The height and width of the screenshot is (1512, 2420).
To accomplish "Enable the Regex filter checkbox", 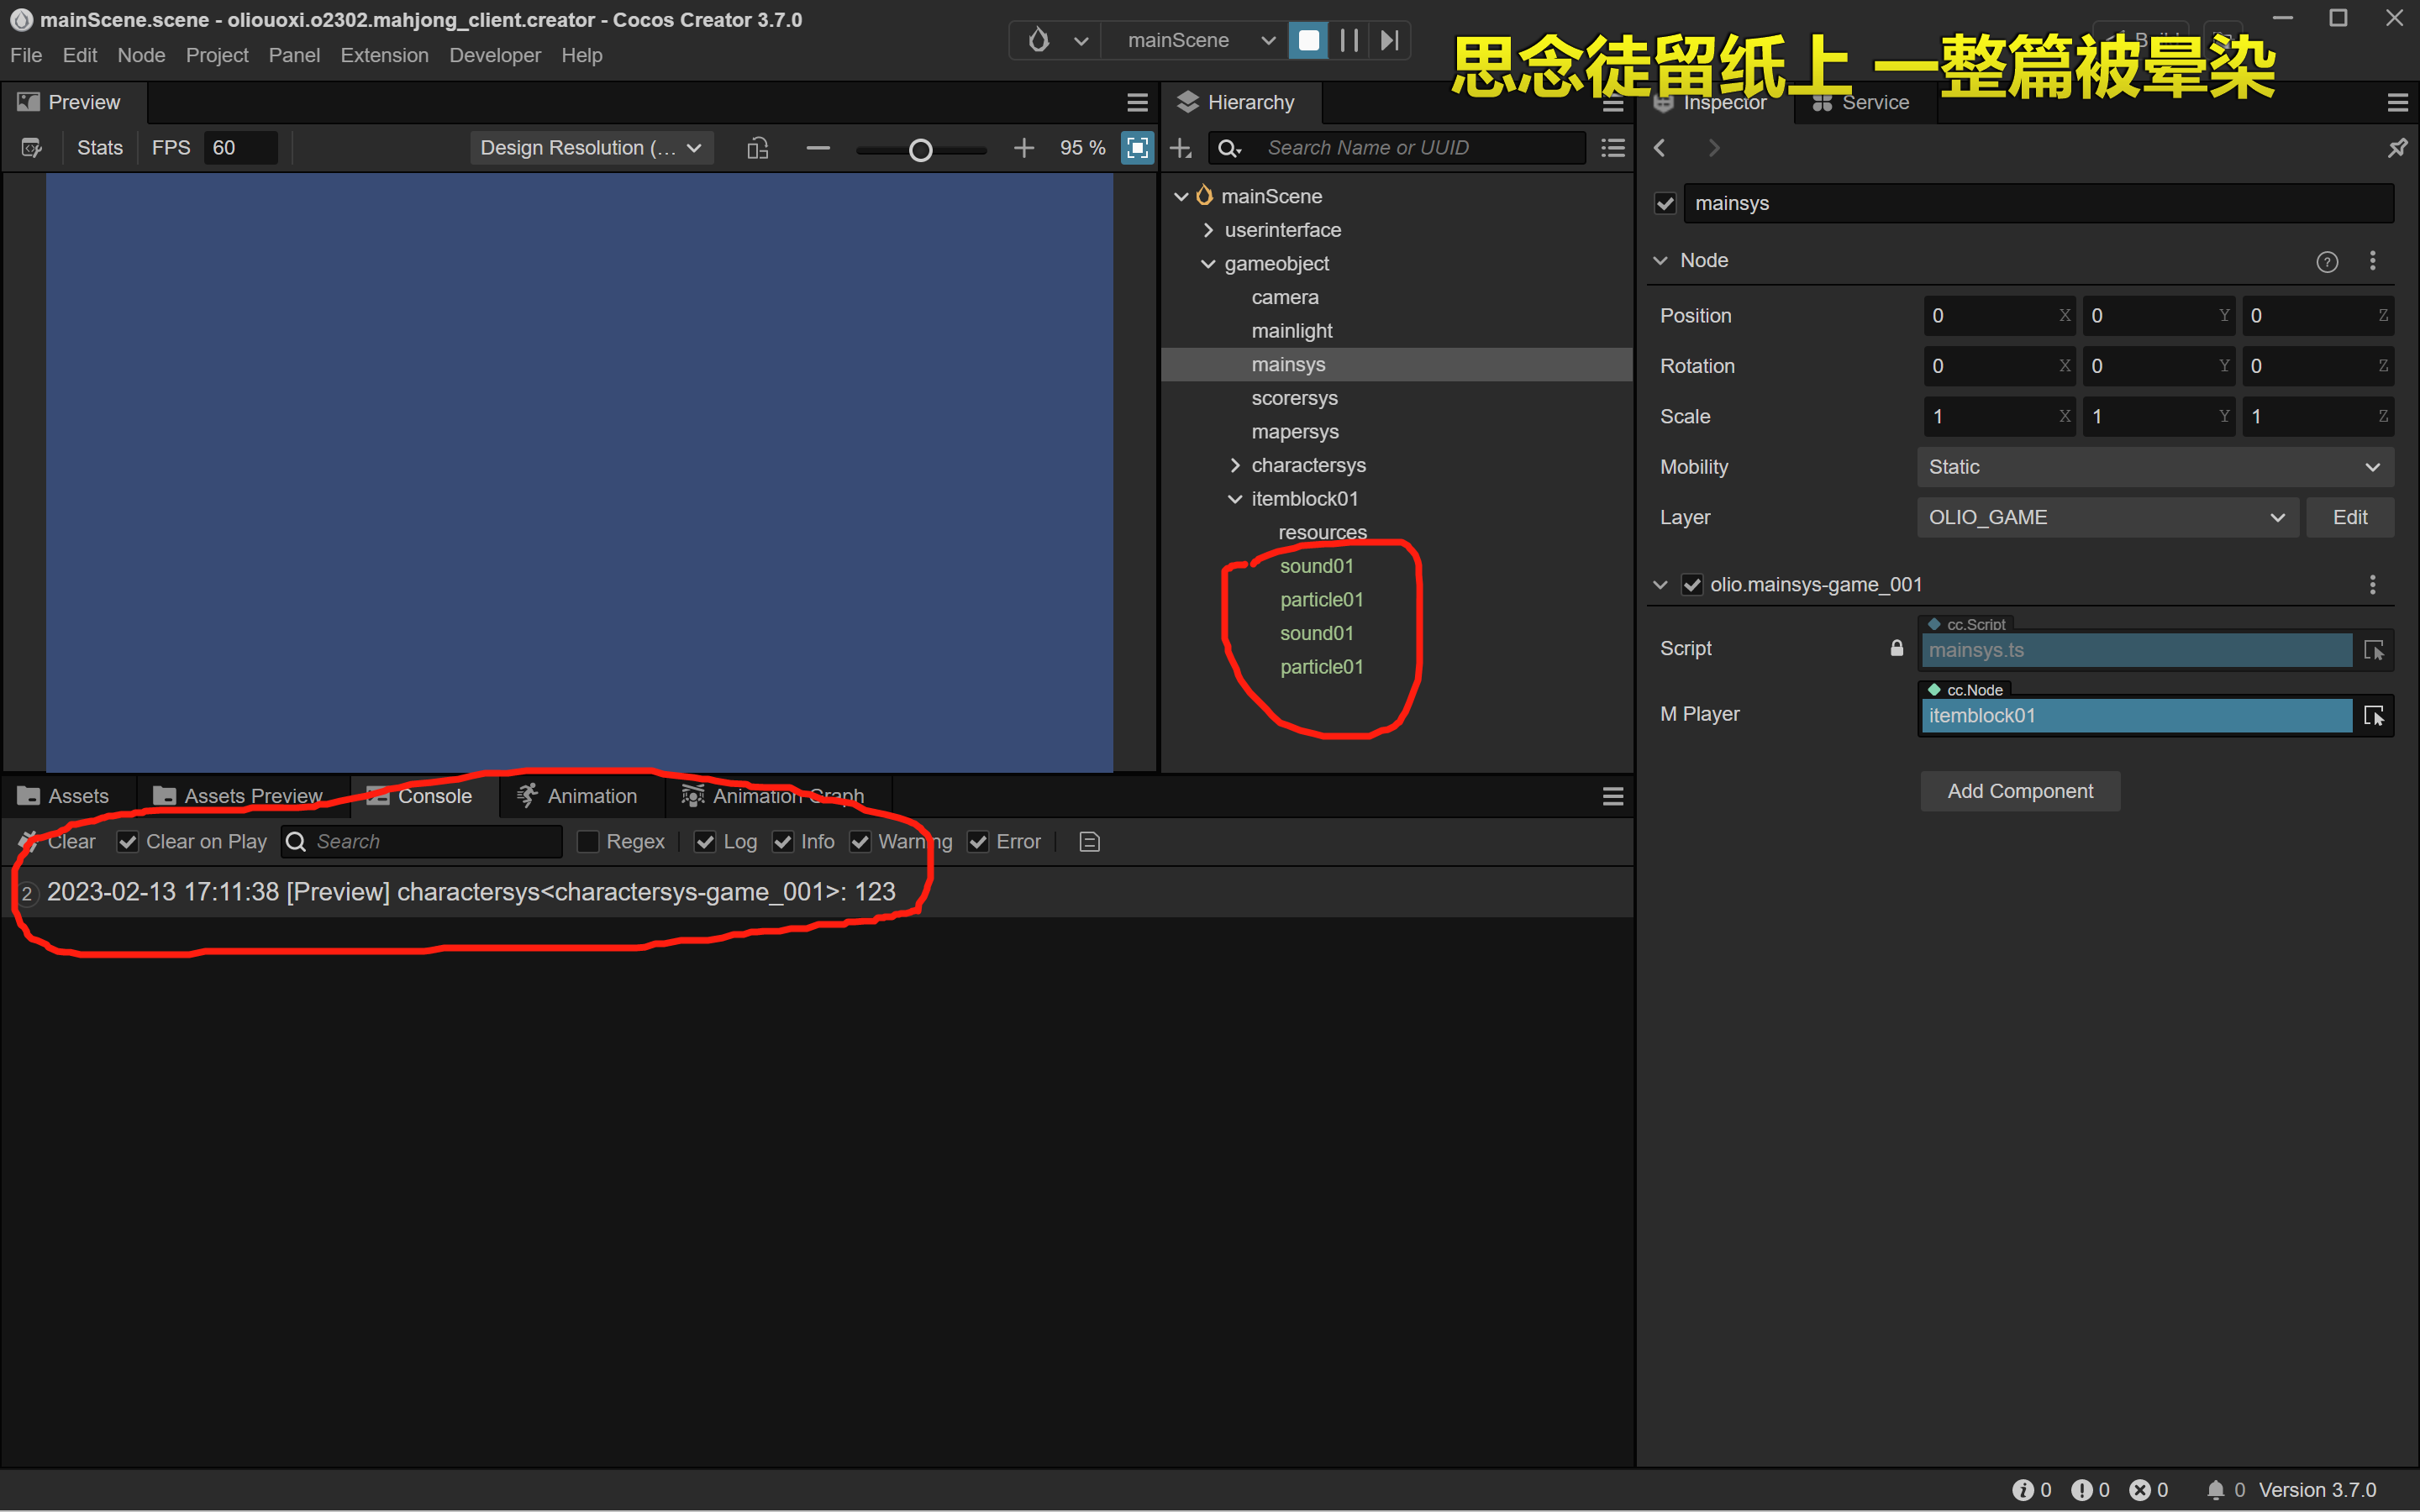I will 588,842.
